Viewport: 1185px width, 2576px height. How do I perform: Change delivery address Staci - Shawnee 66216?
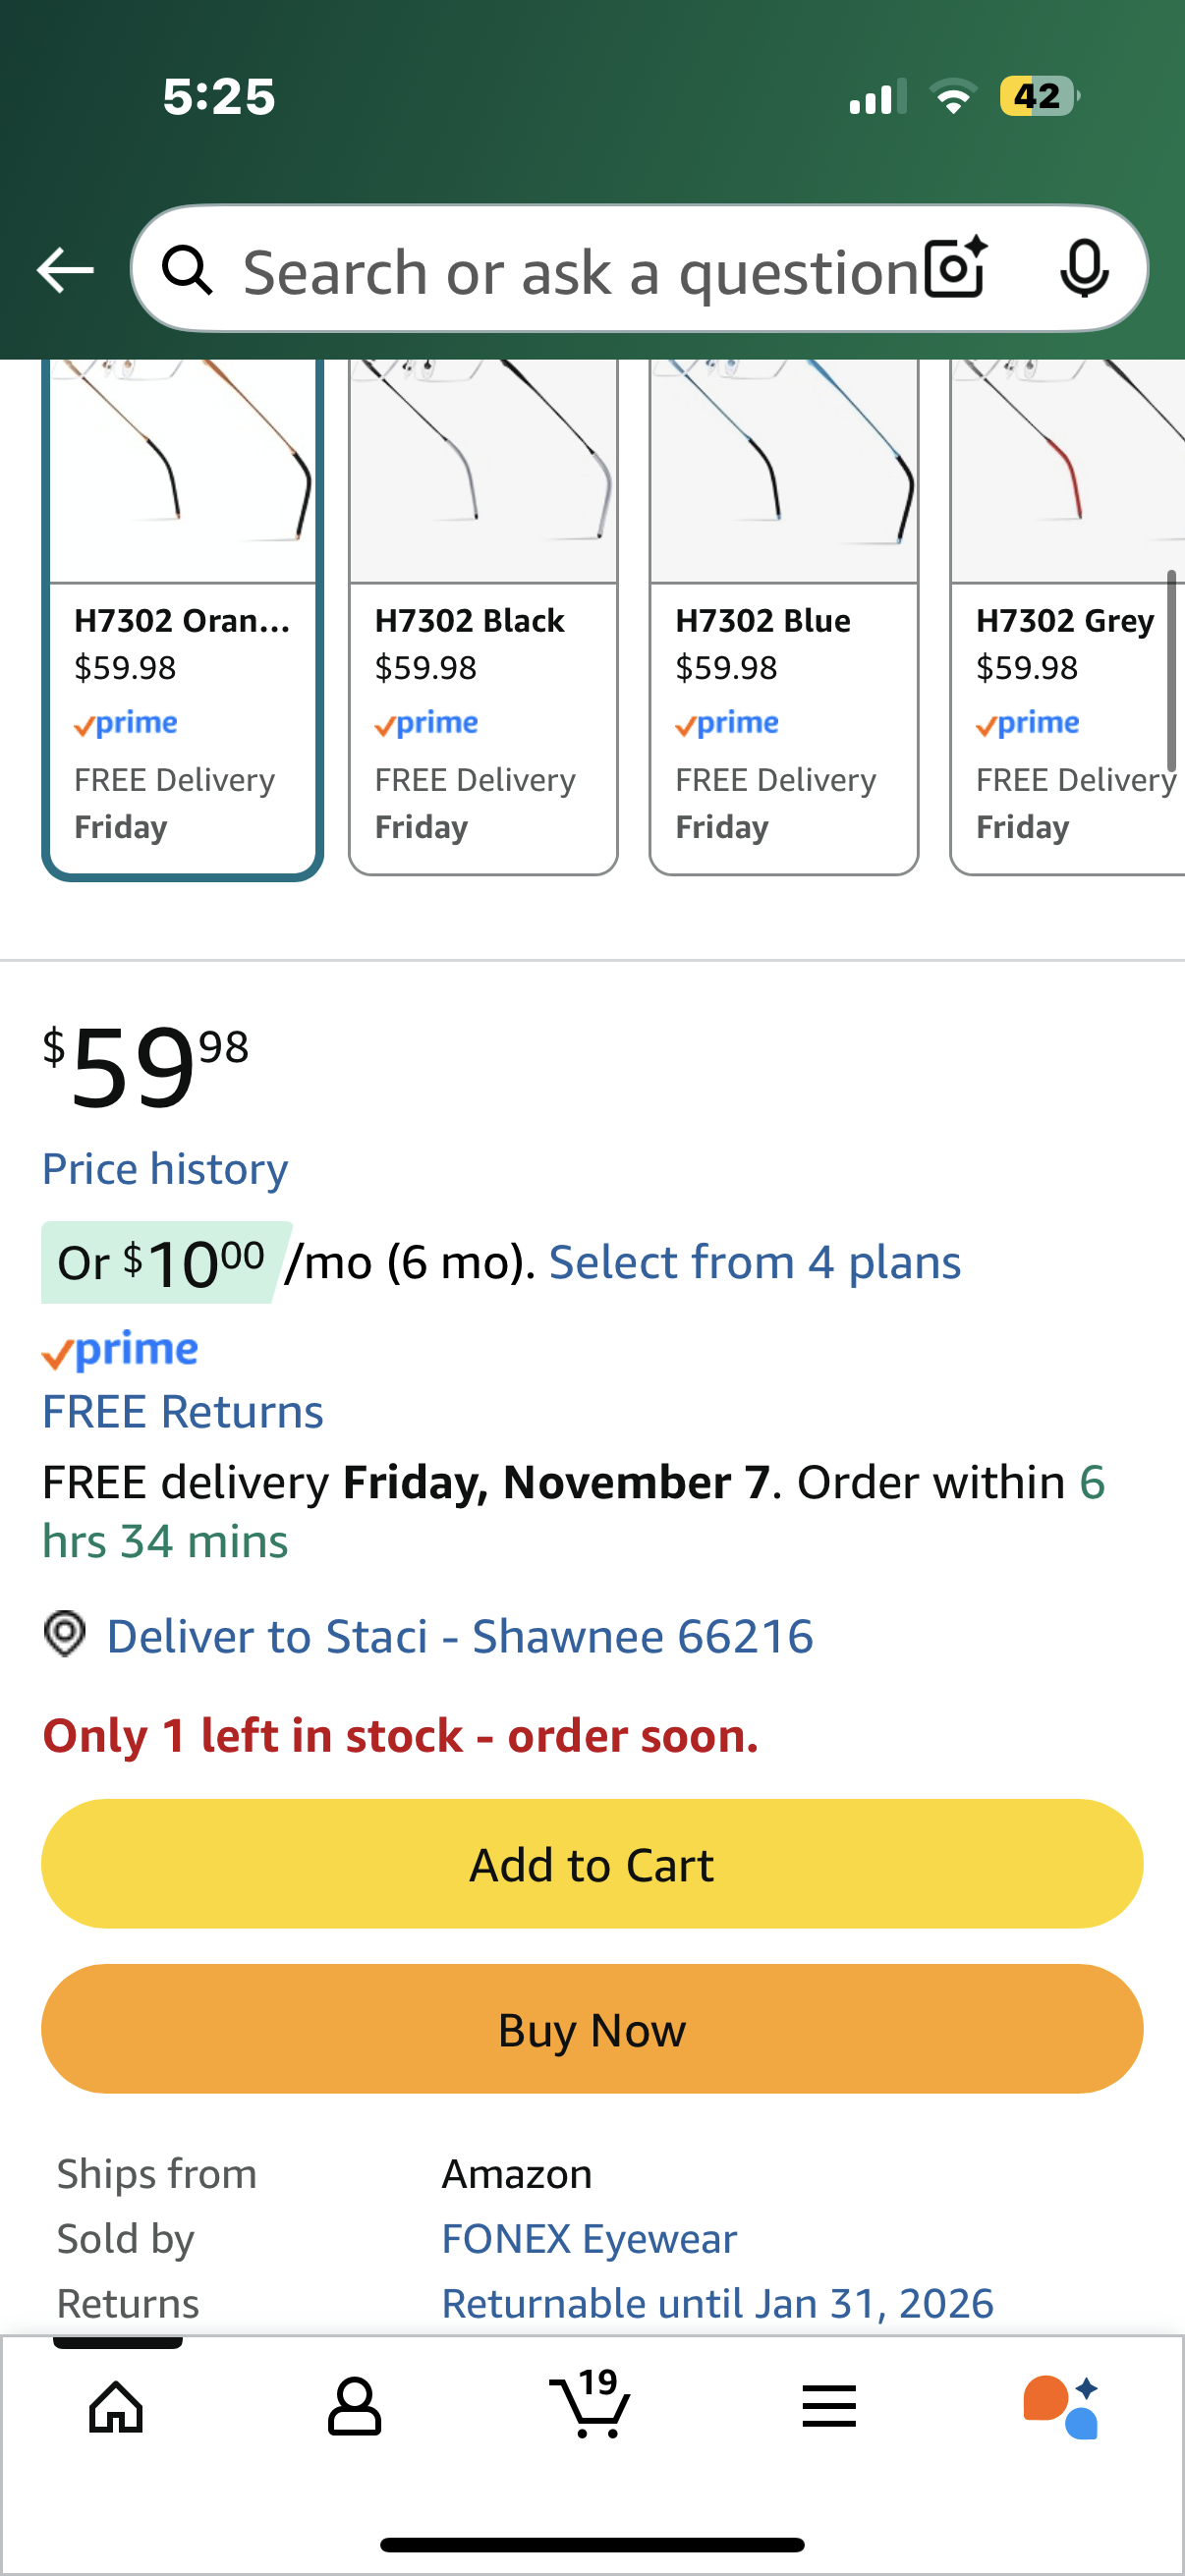[460, 1636]
